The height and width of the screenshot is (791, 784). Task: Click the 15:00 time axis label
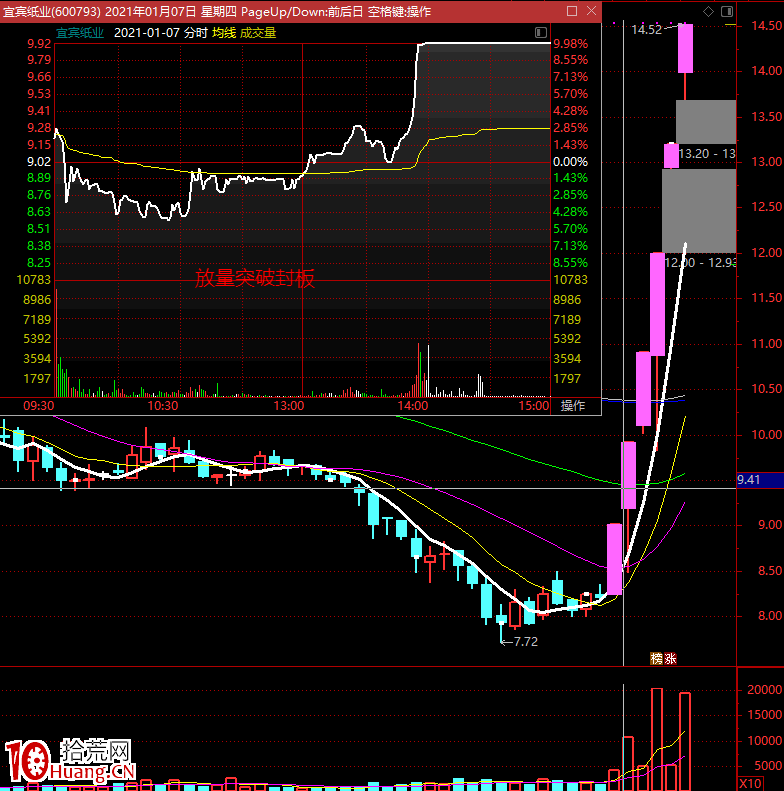[x=534, y=406]
